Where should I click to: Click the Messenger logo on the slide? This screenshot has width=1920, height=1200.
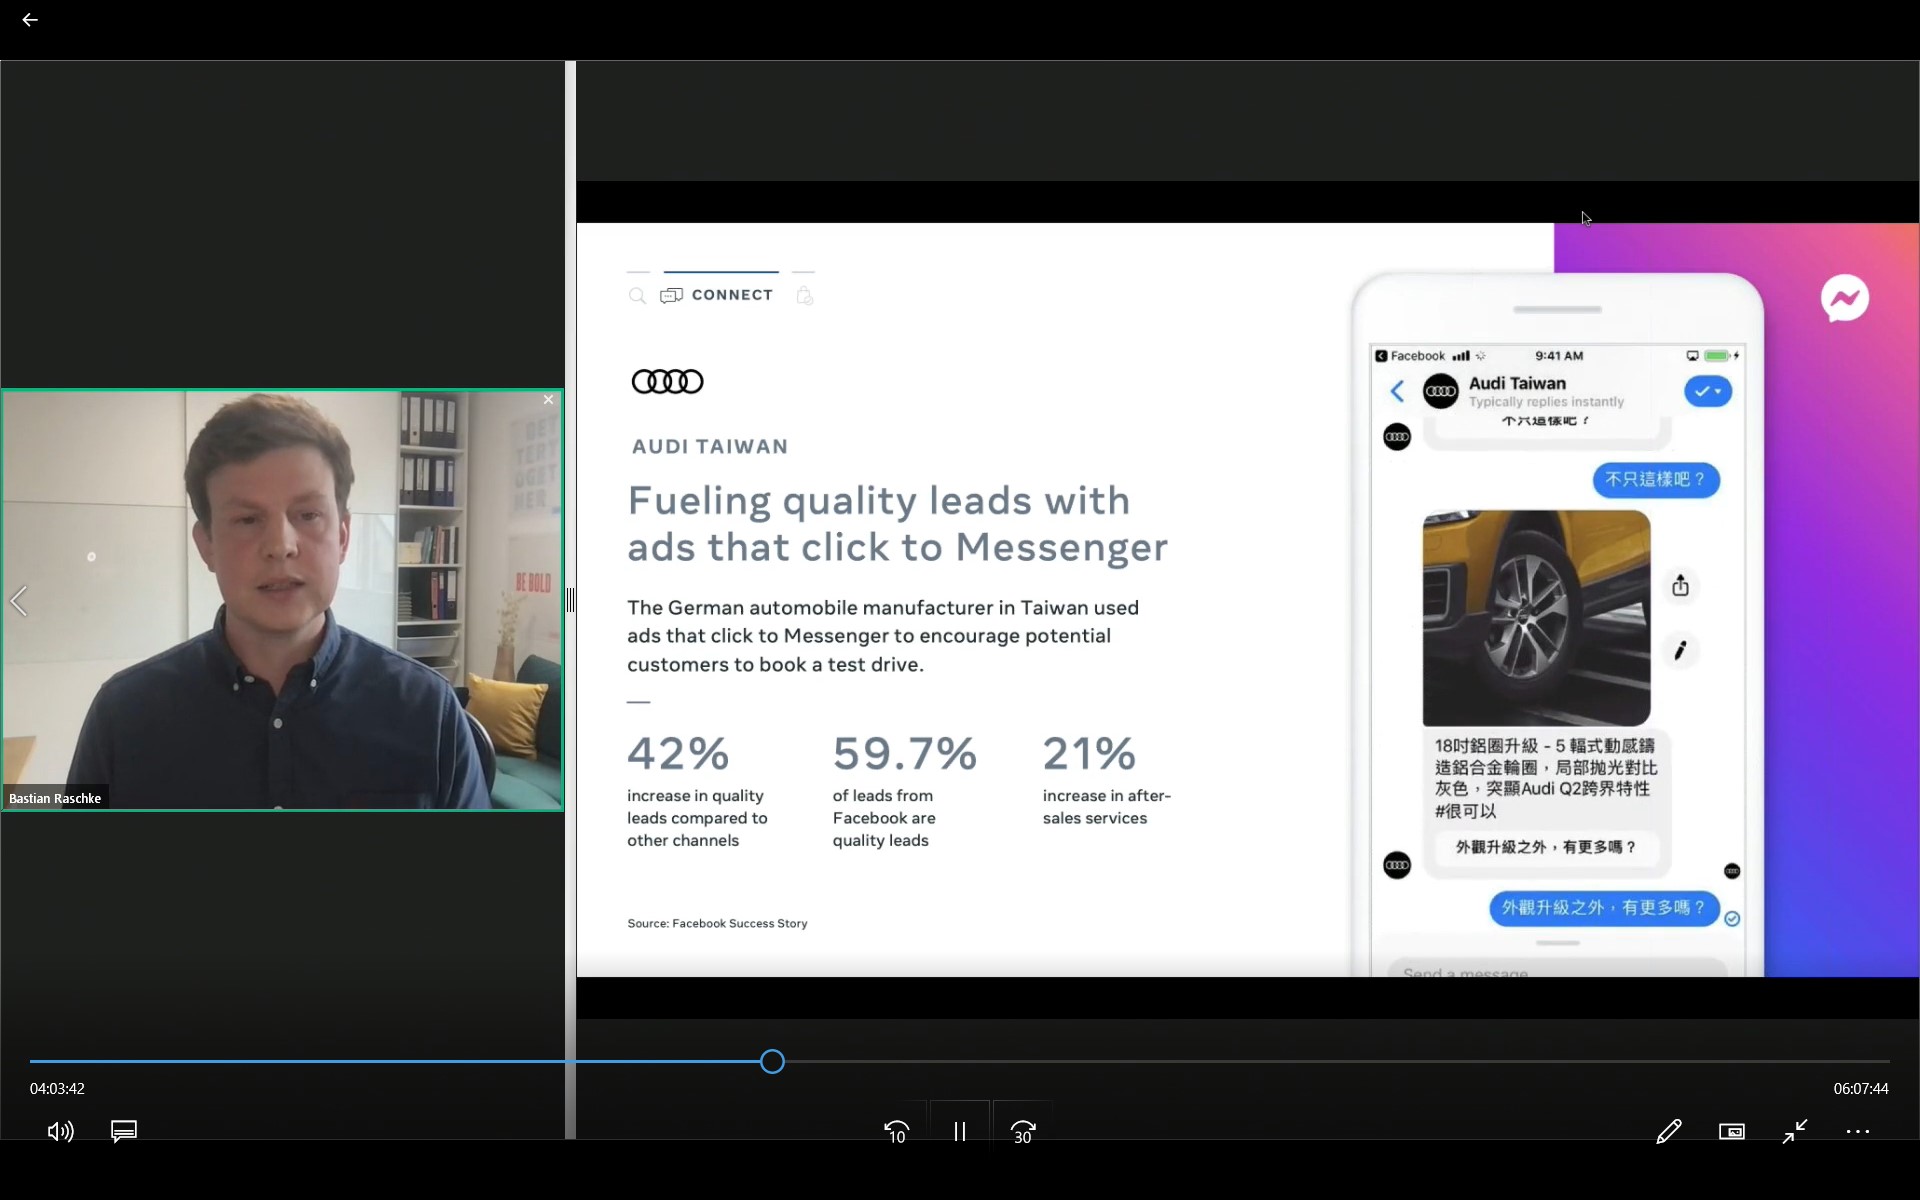click(1845, 298)
